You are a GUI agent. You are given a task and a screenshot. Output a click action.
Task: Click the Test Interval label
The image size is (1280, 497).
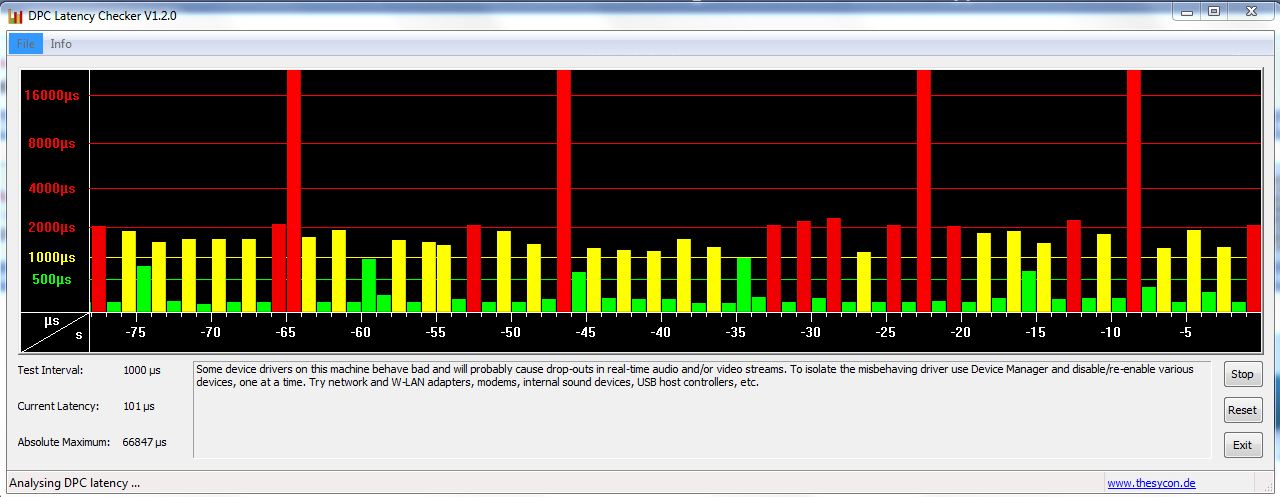50,370
